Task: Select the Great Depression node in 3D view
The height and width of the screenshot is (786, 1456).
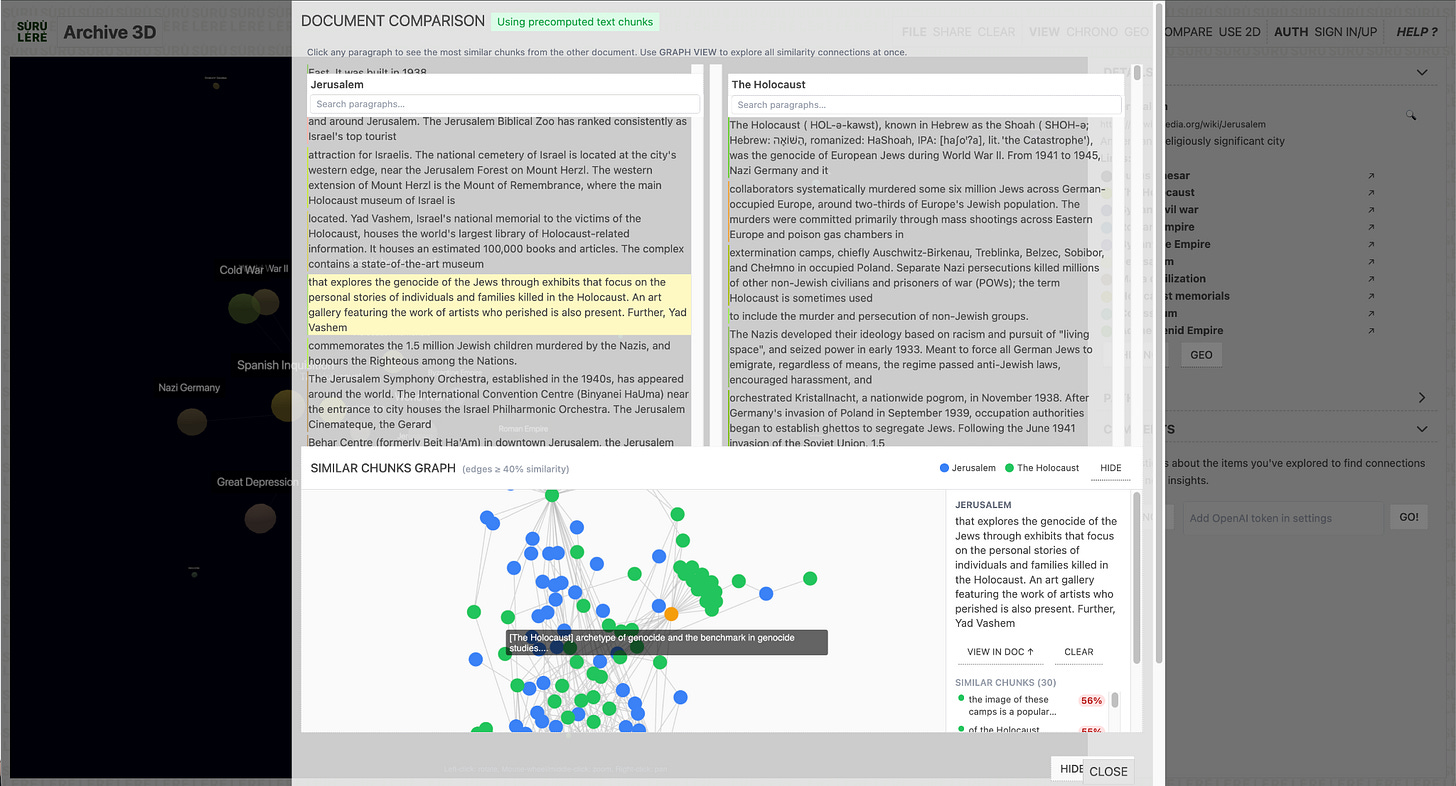Action: pos(260,518)
